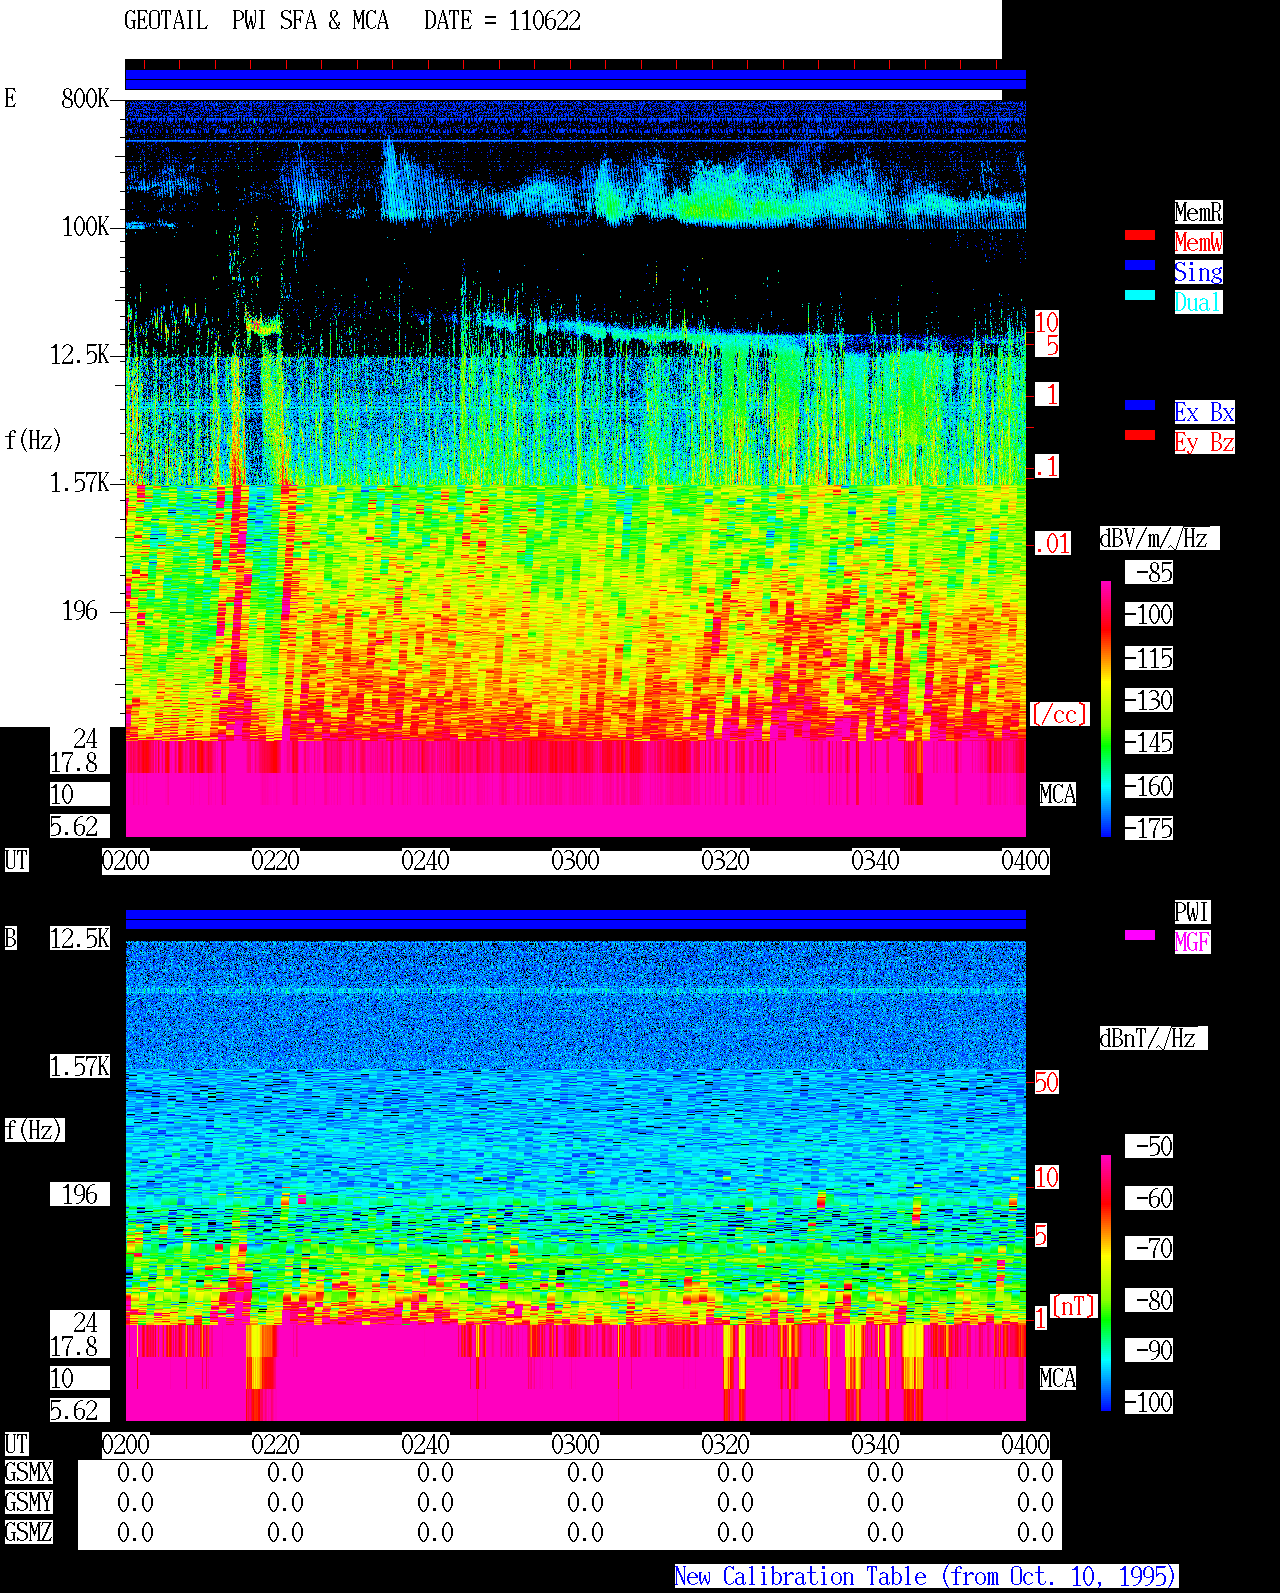This screenshot has height=1593, width=1280.
Task: Select the PWI legend label
Action: pyautogui.click(x=1192, y=912)
